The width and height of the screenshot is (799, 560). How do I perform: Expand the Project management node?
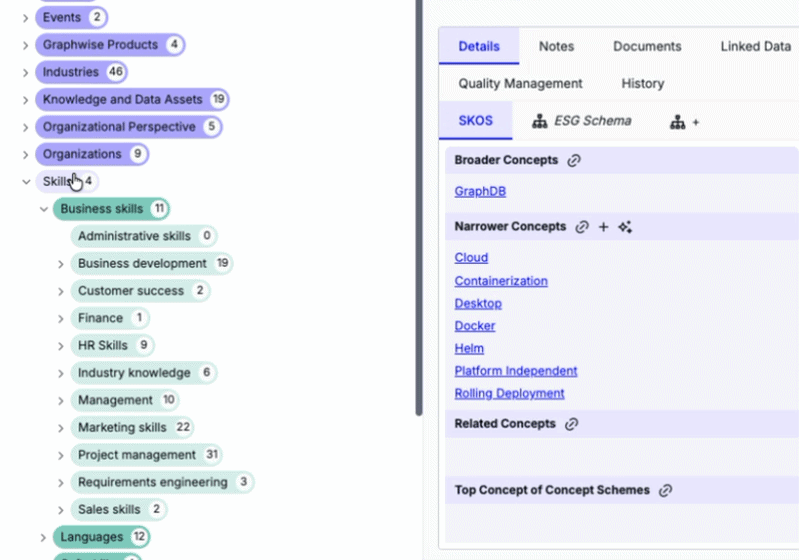click(x=61, y=456)
